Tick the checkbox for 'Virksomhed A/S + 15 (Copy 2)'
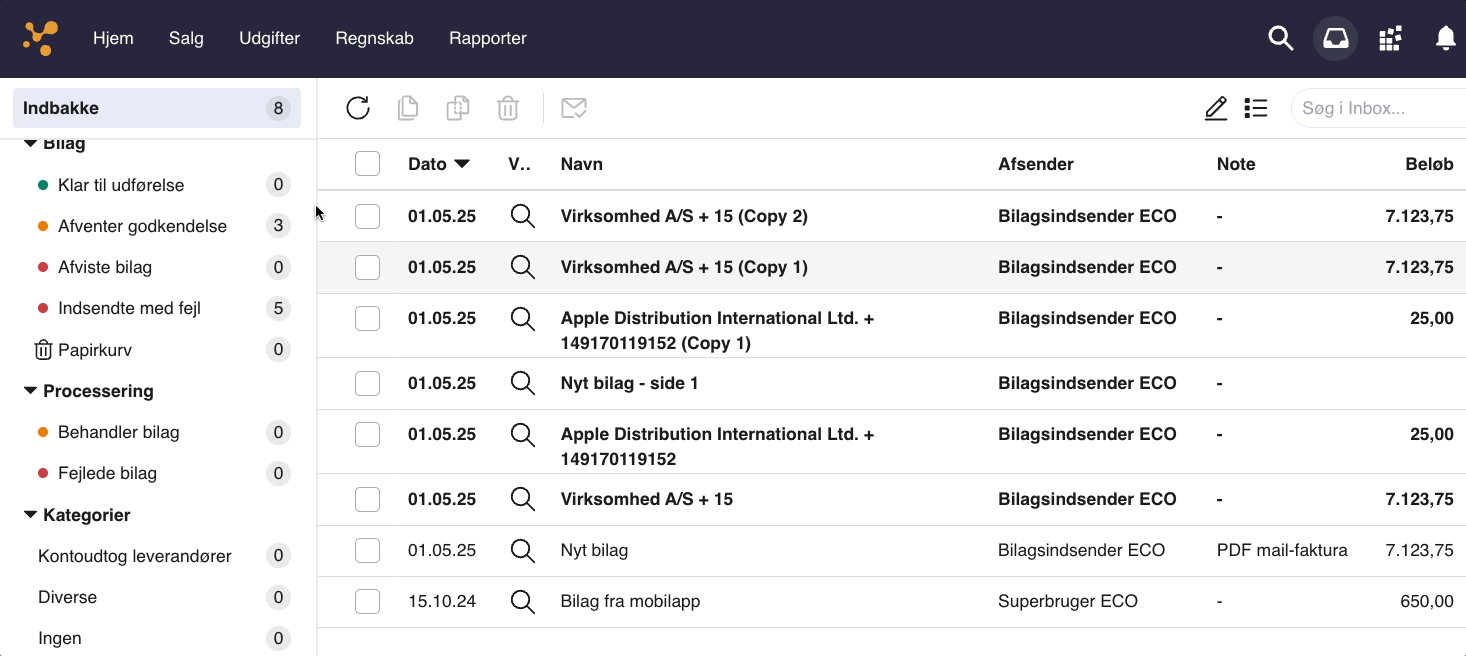This screenshot has width=1466, height=656. coord(368,216)
